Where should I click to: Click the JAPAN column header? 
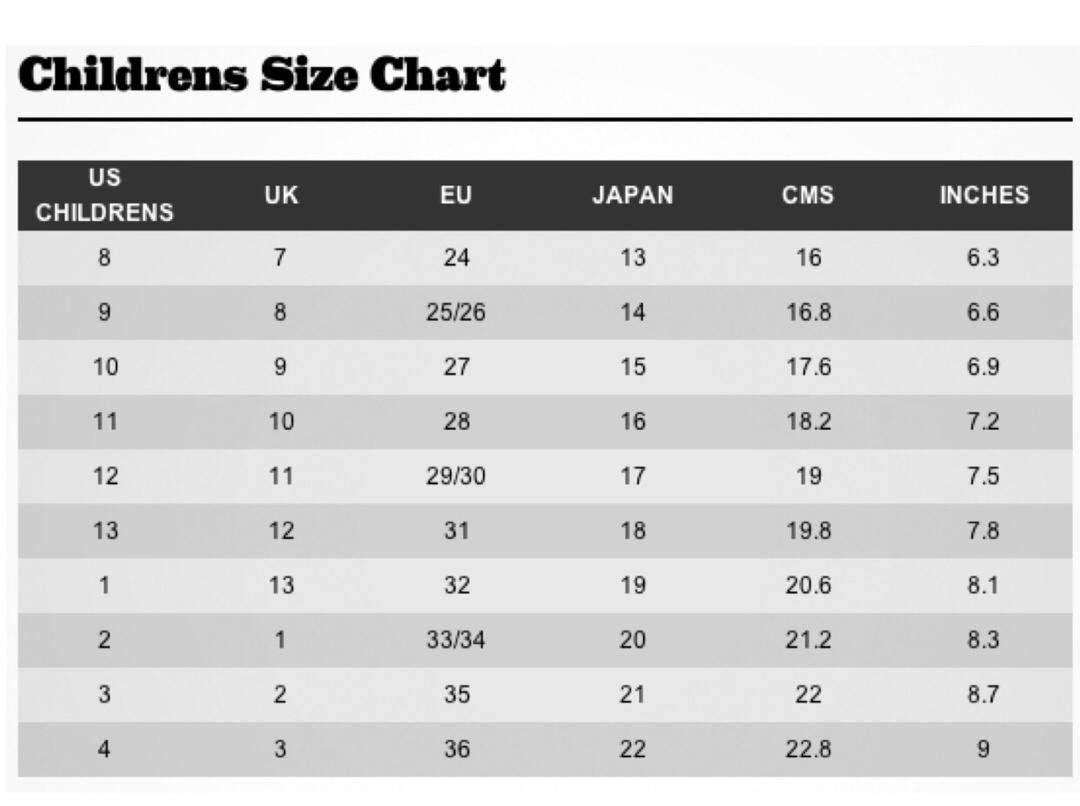633,195
